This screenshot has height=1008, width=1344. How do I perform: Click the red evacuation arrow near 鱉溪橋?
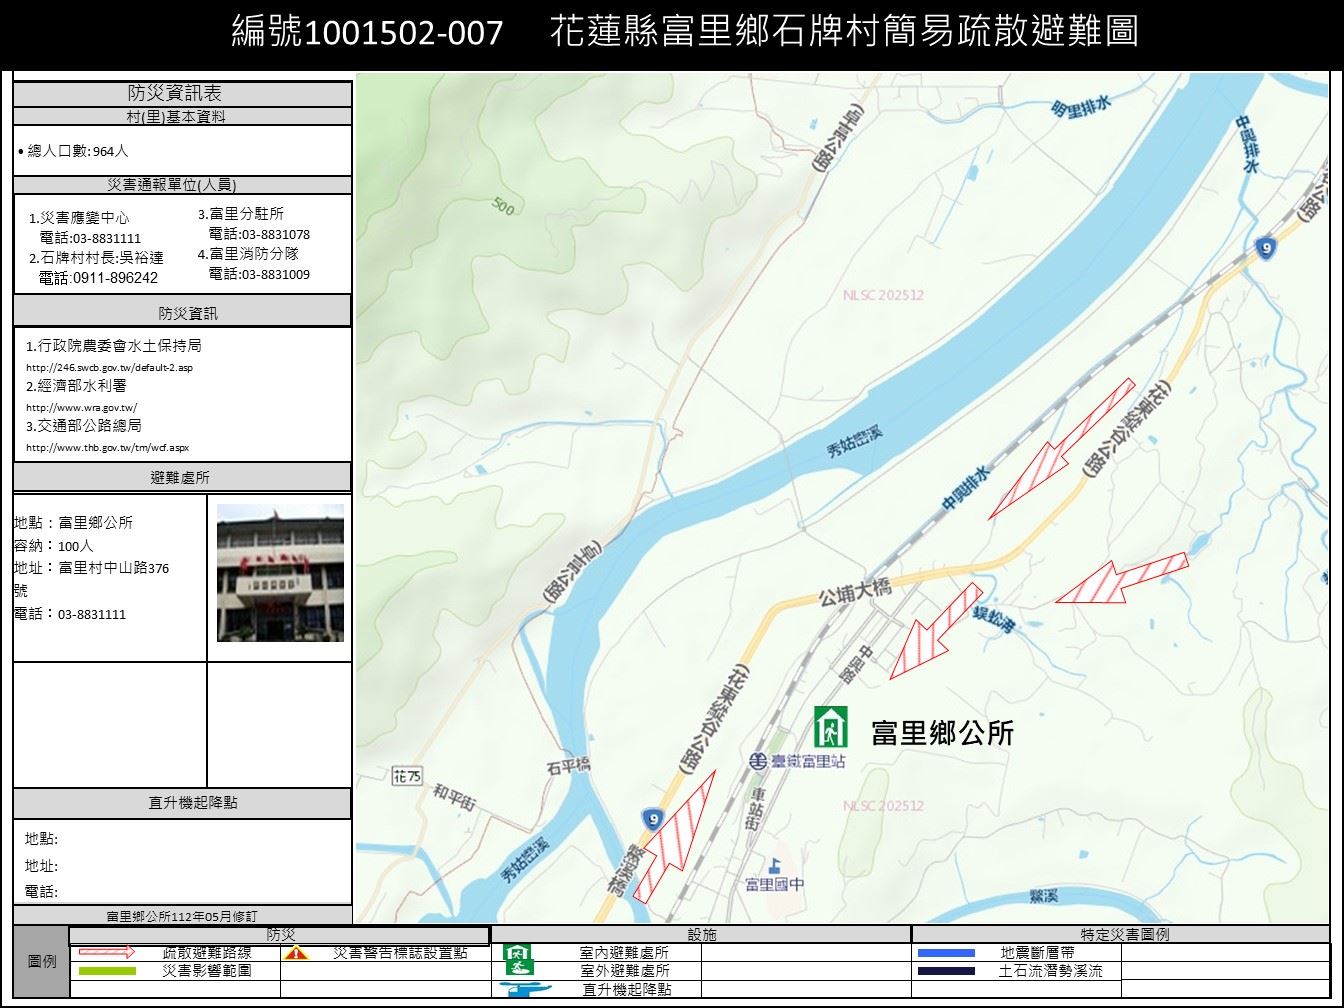[x=677, y=835]
